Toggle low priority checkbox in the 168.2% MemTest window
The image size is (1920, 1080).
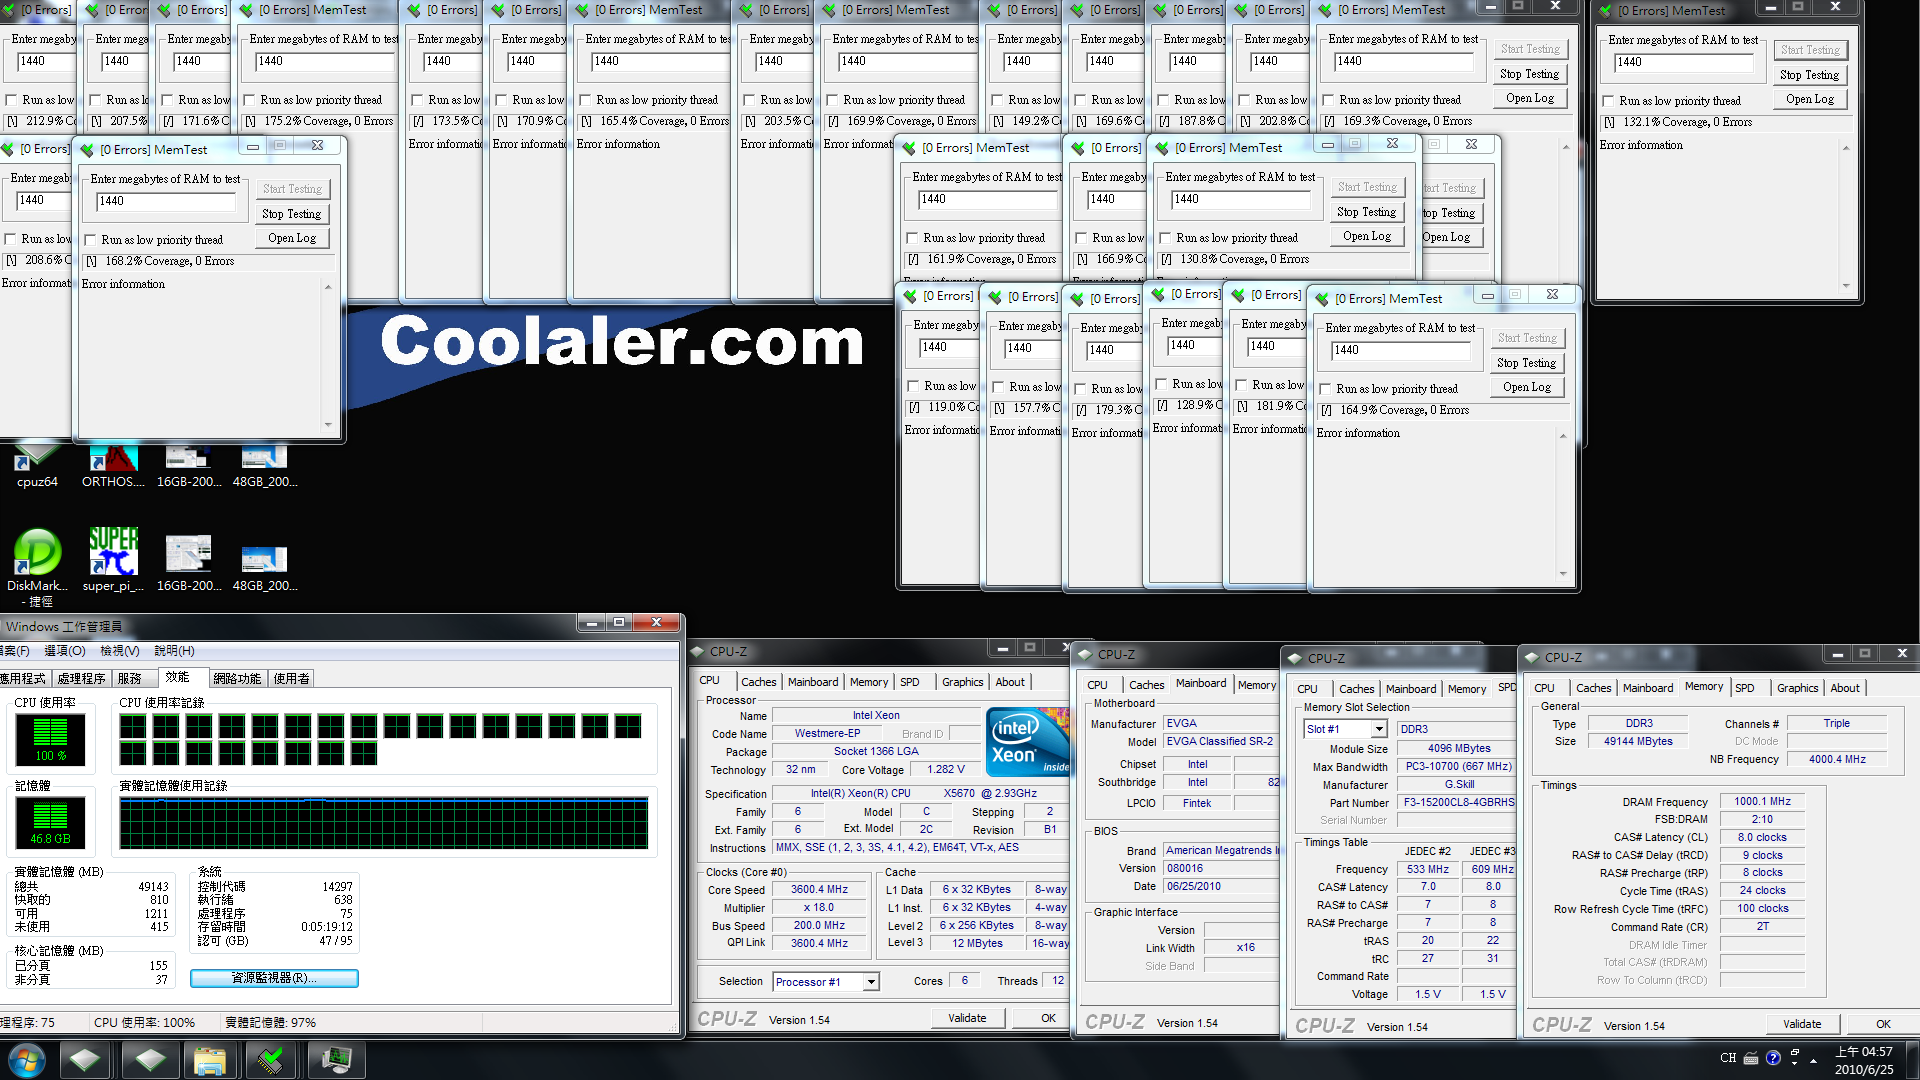coord(90,240)
